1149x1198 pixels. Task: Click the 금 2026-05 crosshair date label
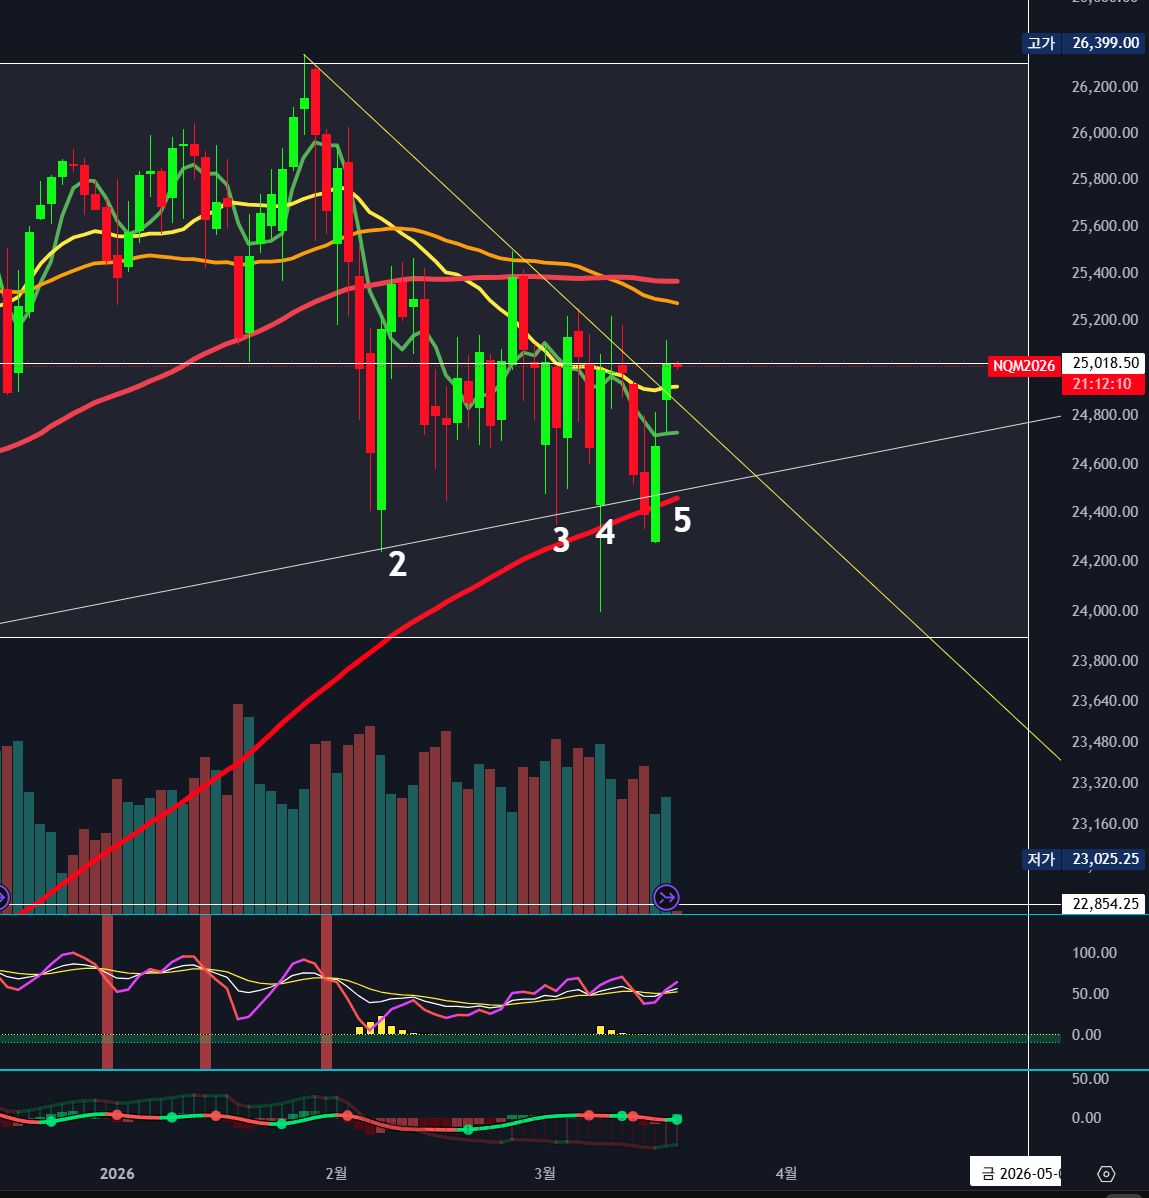tap(1017, 1173)
